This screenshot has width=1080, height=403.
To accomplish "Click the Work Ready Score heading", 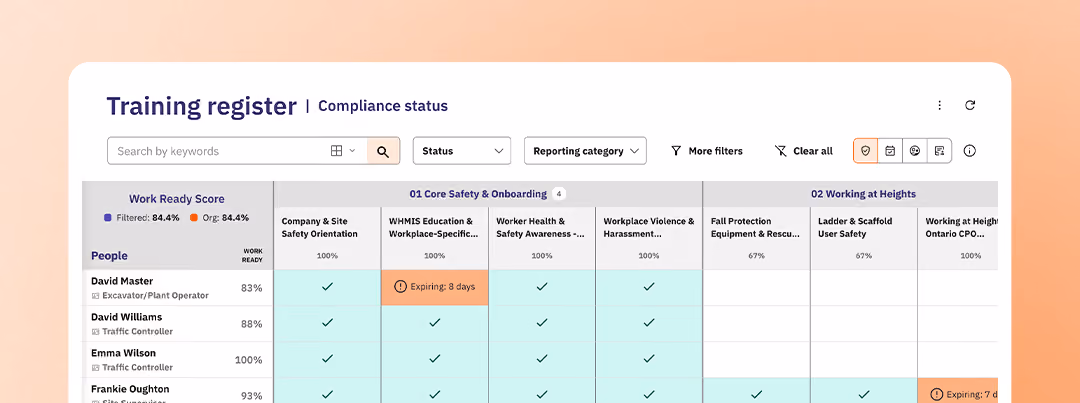I will pyautogui.click(x=177, y=199).
